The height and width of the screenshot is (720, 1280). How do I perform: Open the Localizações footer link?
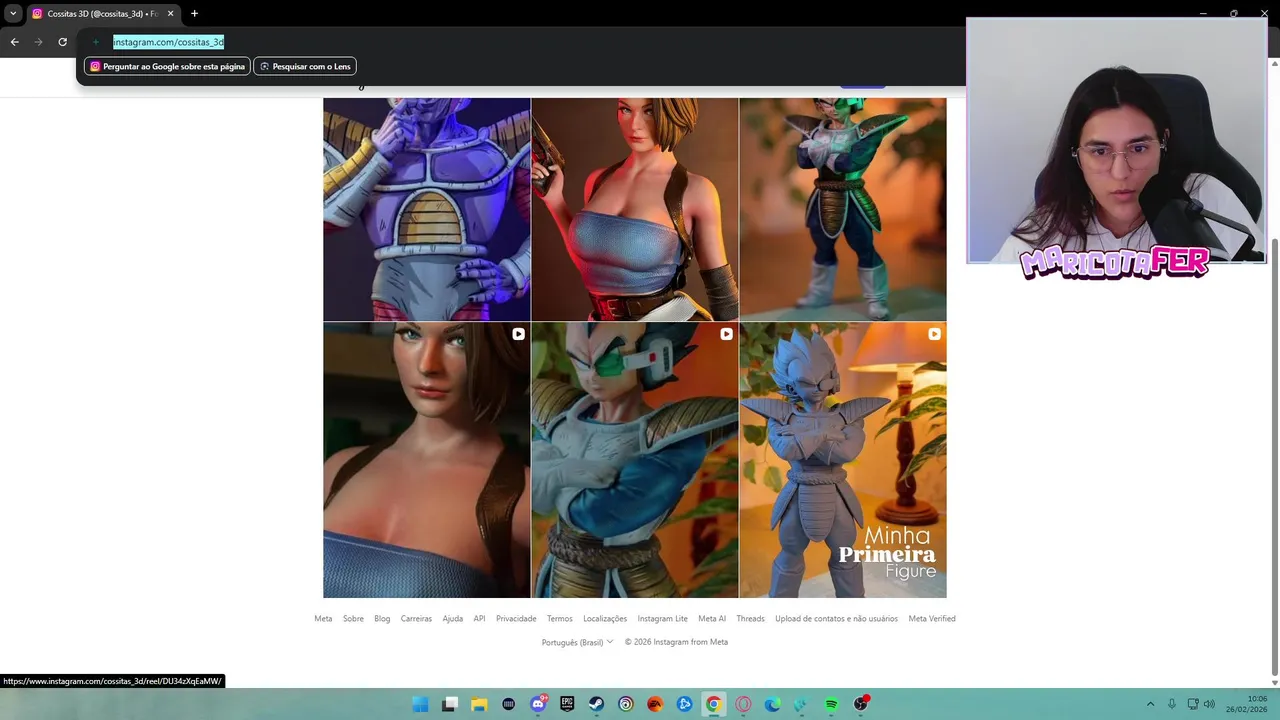605,618
